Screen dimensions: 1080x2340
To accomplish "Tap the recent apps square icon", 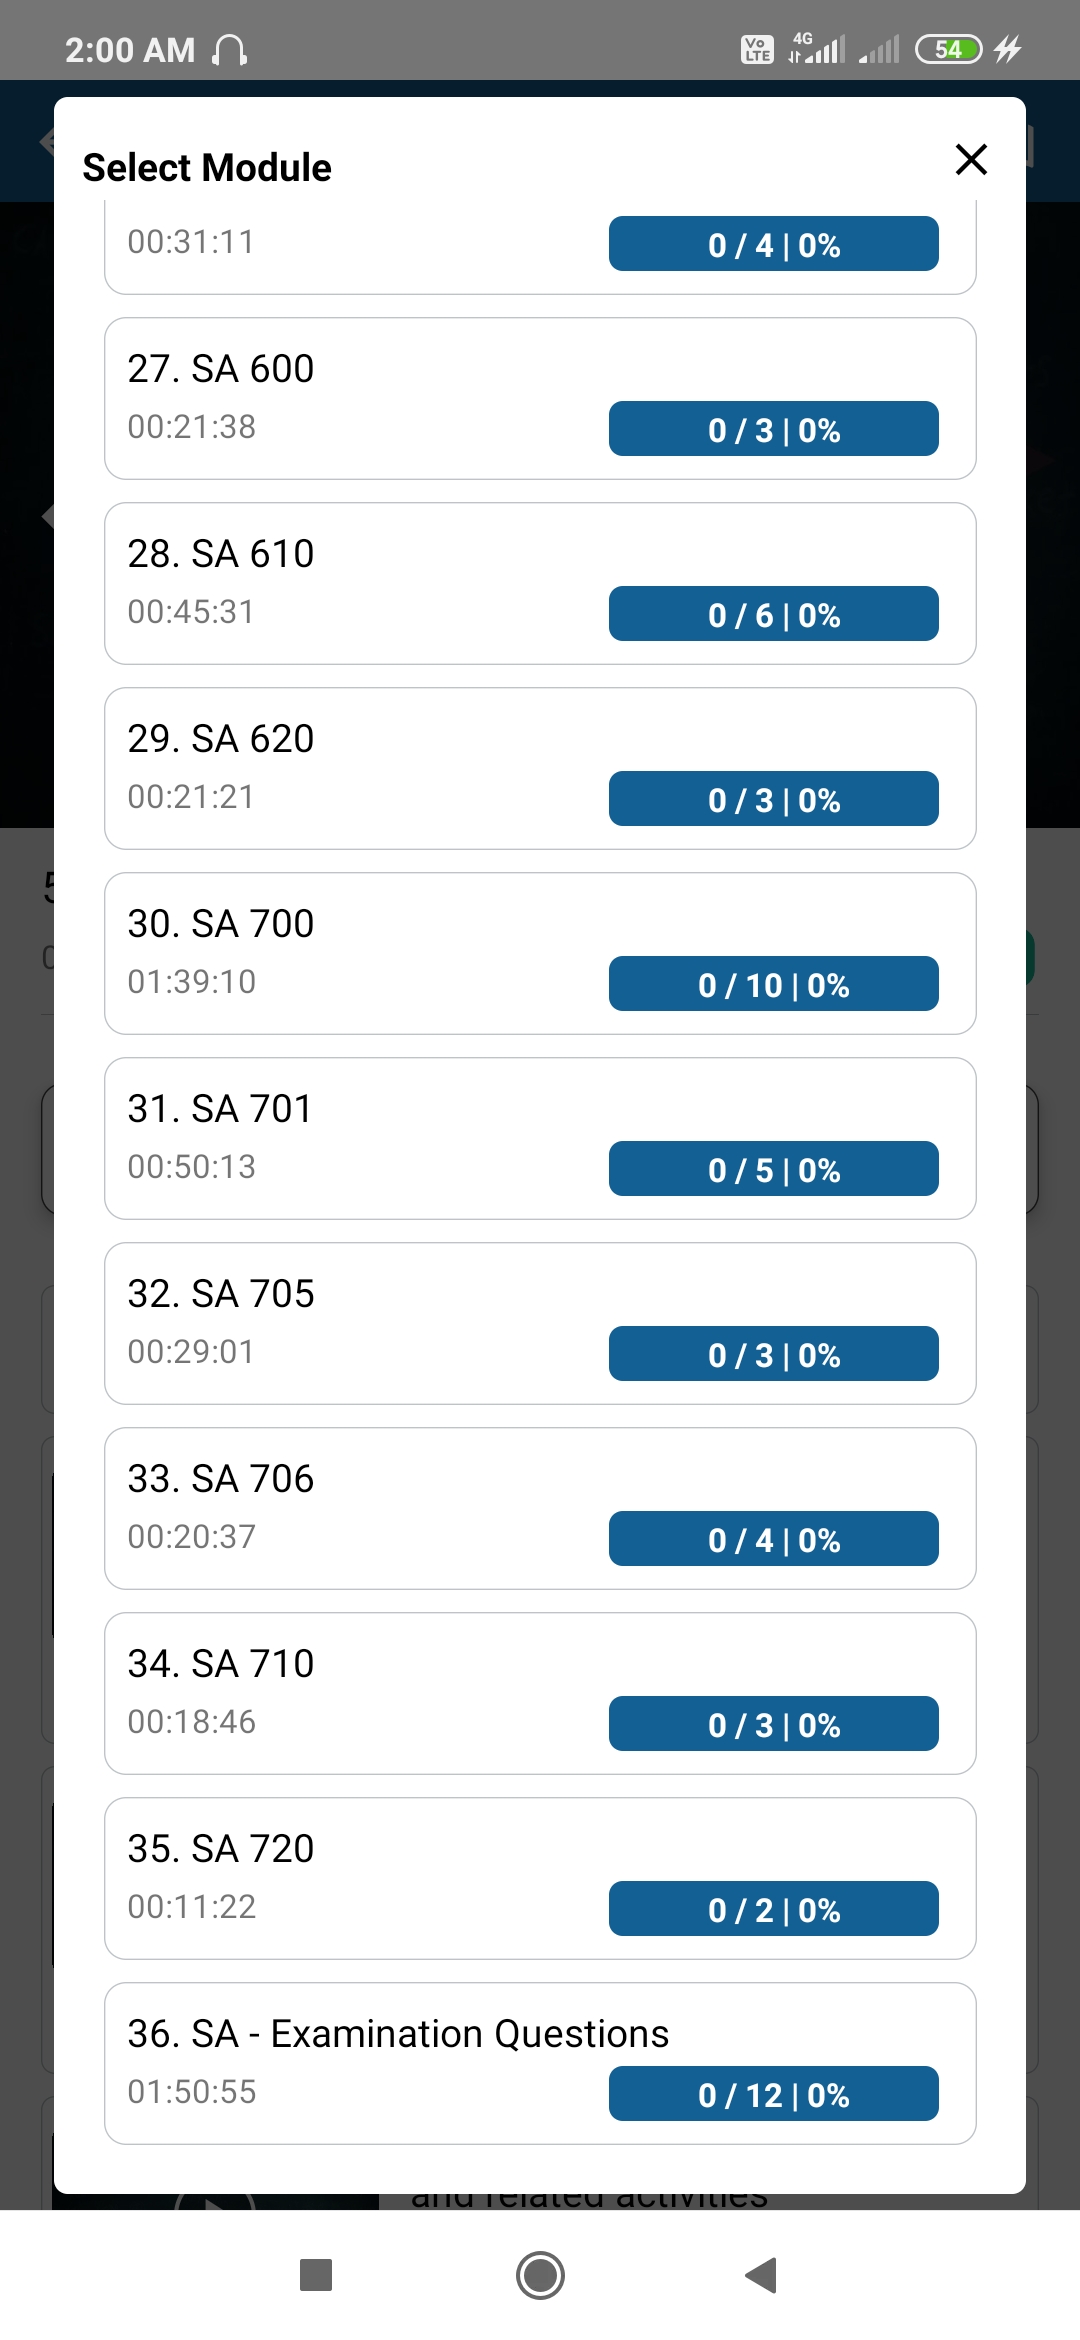I will tap(316, 2275).
